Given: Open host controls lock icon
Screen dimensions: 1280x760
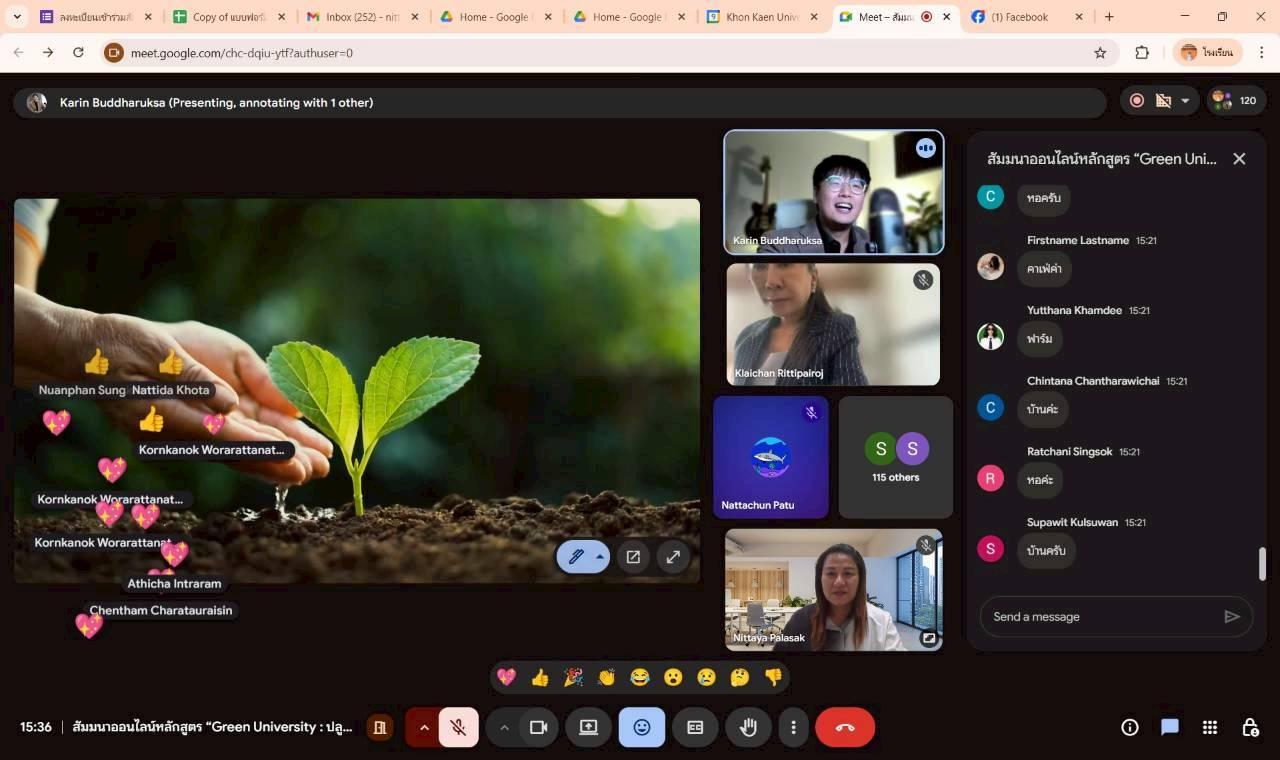Looking at the screenshot, I should tap(1250, 727).
